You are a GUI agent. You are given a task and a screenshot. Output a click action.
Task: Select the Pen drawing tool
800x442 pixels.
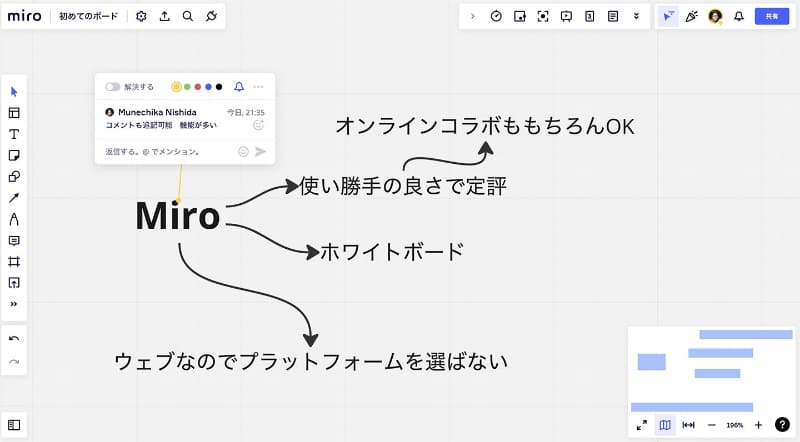[14, 219]
